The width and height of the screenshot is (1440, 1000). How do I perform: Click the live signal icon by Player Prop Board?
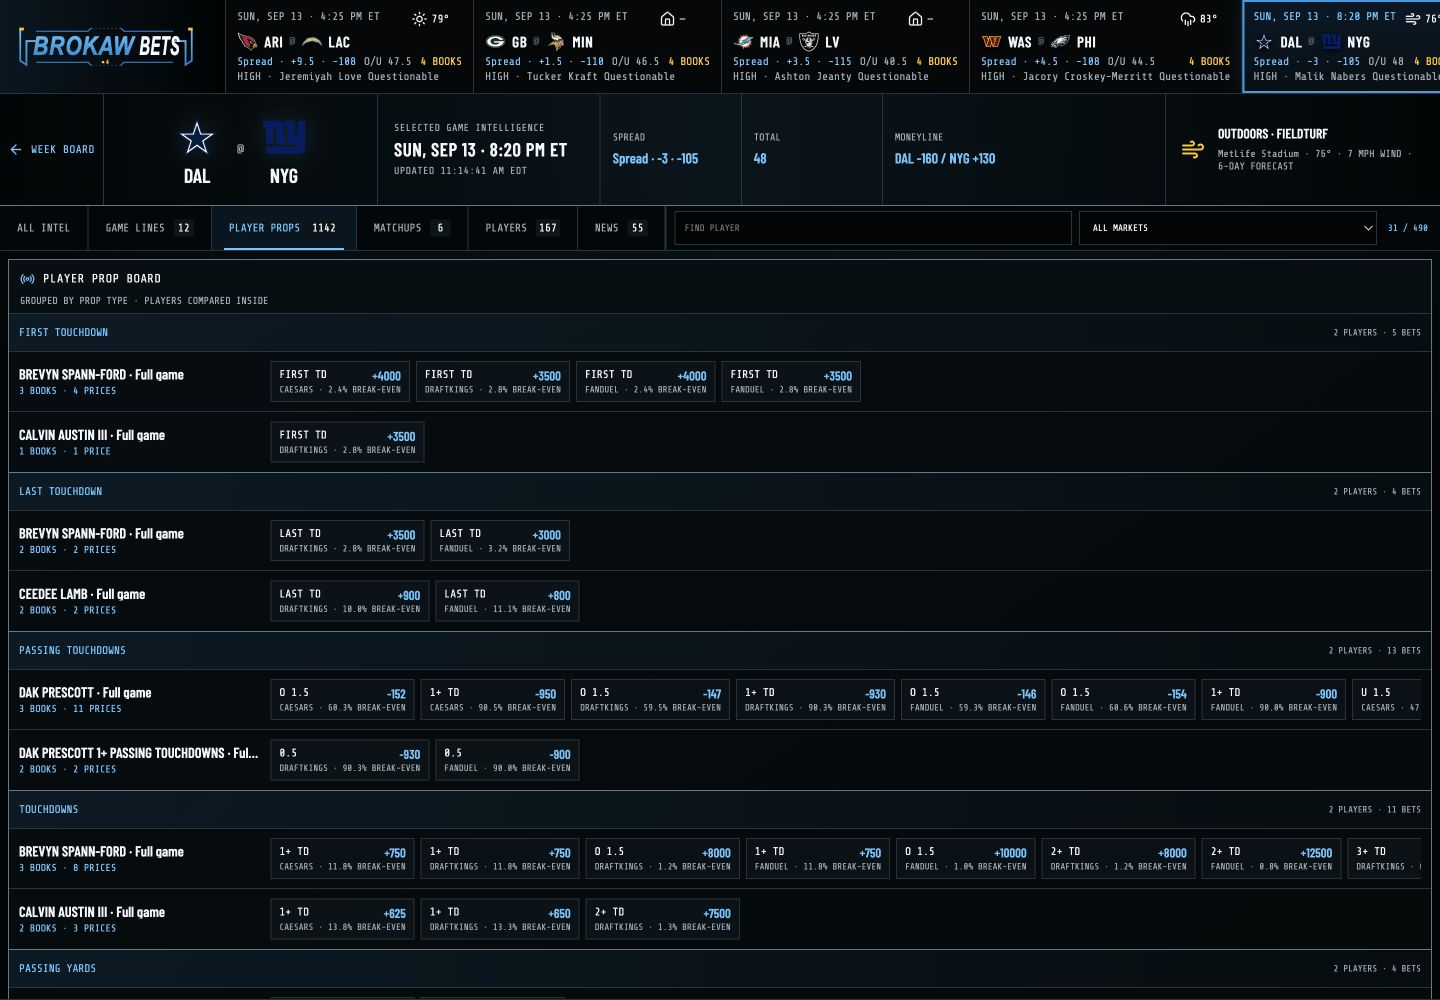click(27, 279)
